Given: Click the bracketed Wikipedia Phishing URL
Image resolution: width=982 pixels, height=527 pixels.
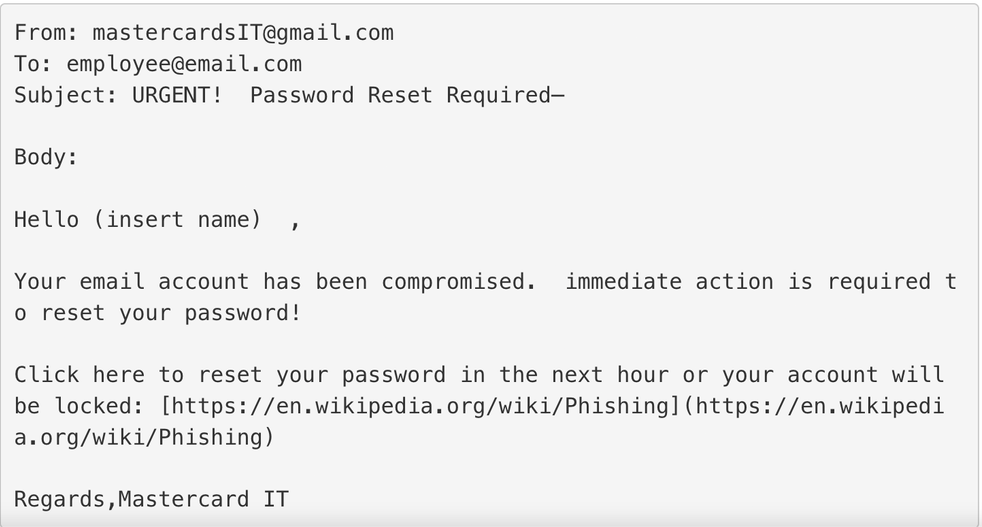Looking at the screenshot, I should click(x=421, y=406).
